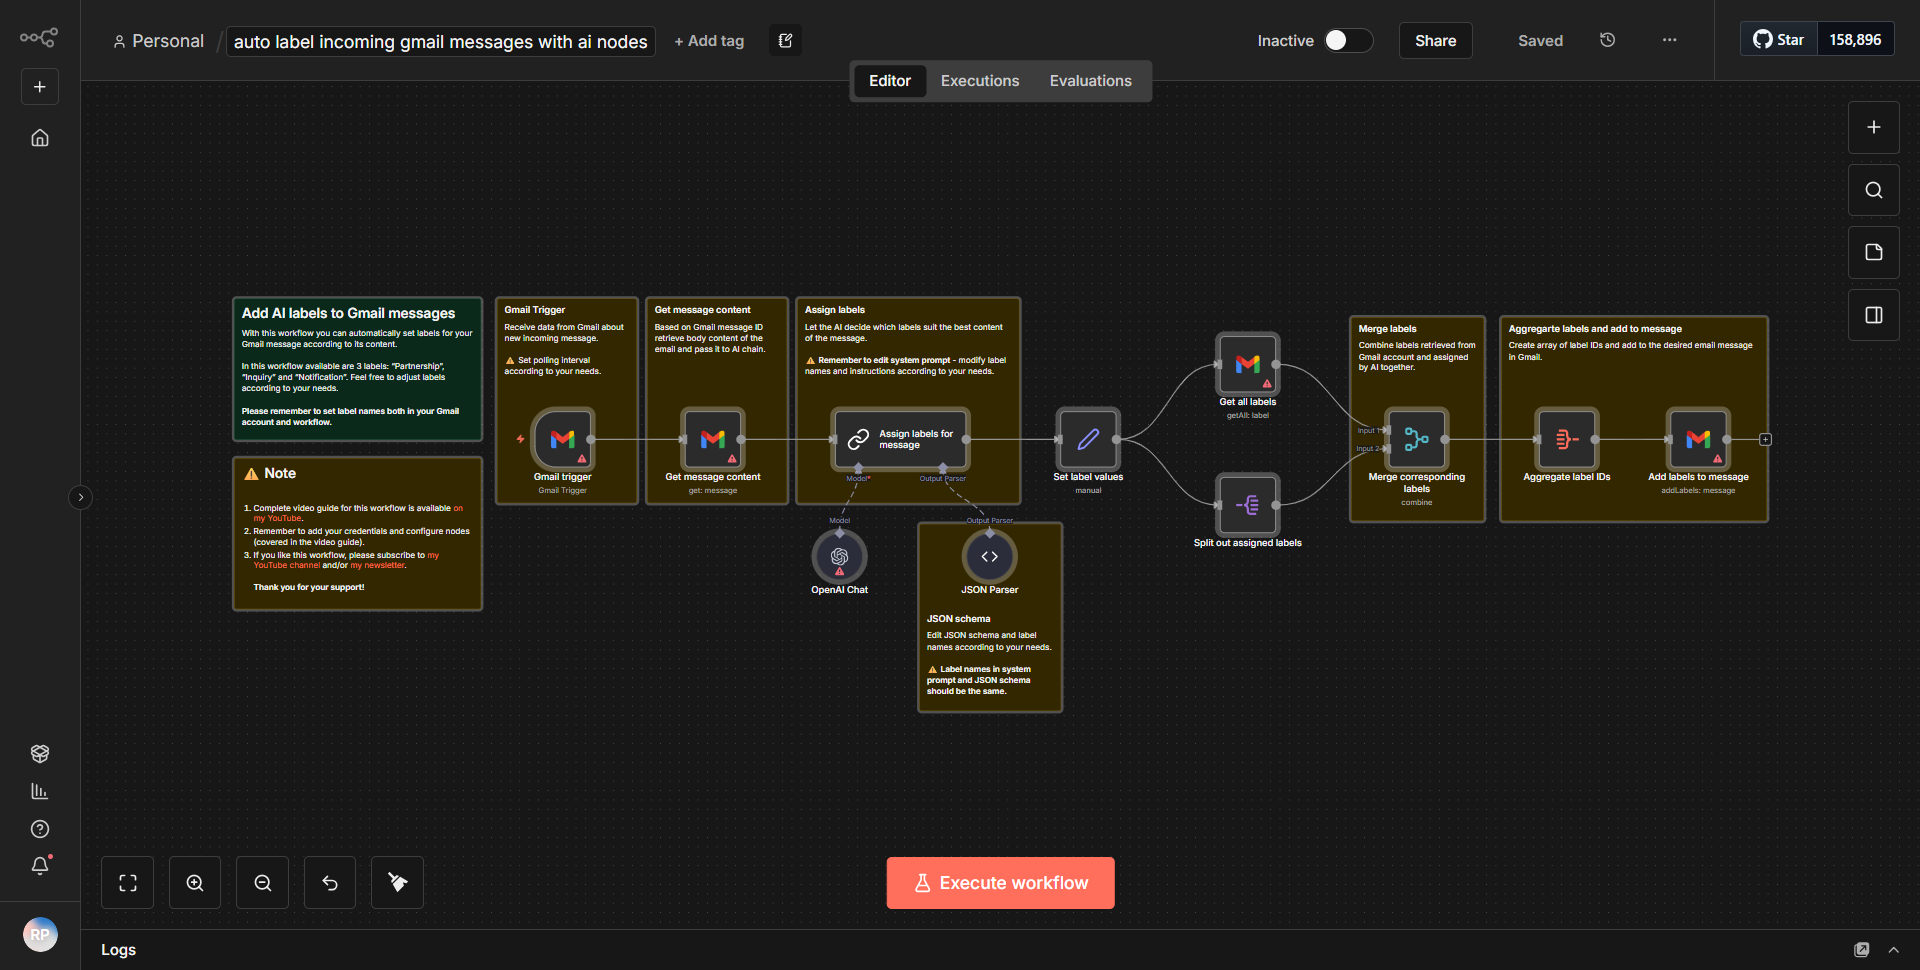1920x970 pixels.
Task: Zoom out on the canvas
Action: [x=261, y=882]
